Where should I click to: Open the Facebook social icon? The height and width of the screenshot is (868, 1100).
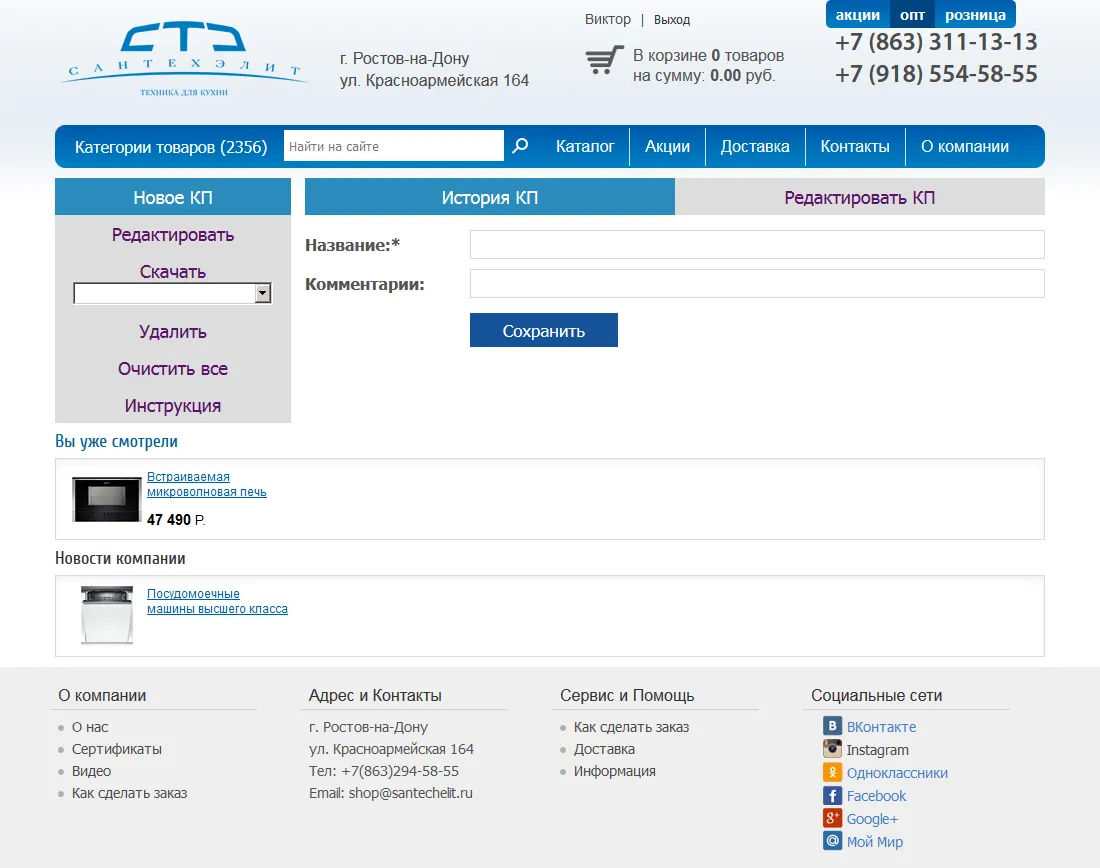coord(832,795)
